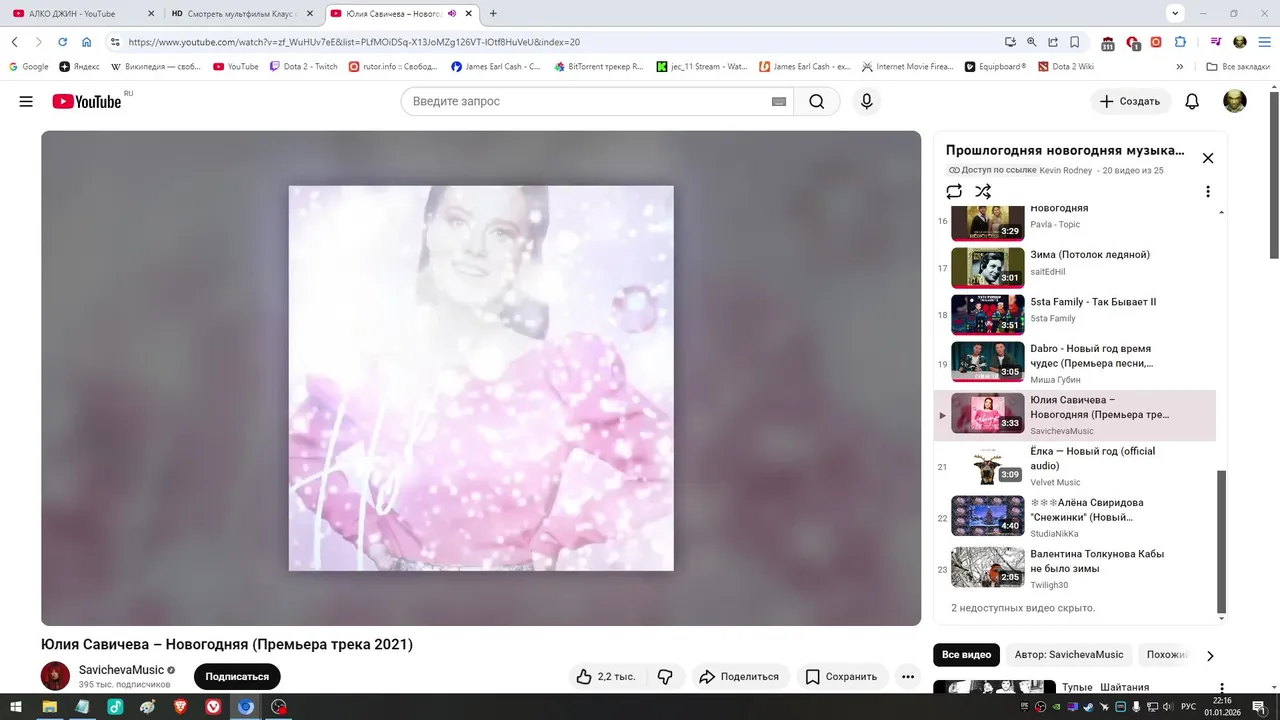Select the Похожие filter chip
This screenshot has width=1280, height=720.
pyautogui.click(x=1166, y=655)
